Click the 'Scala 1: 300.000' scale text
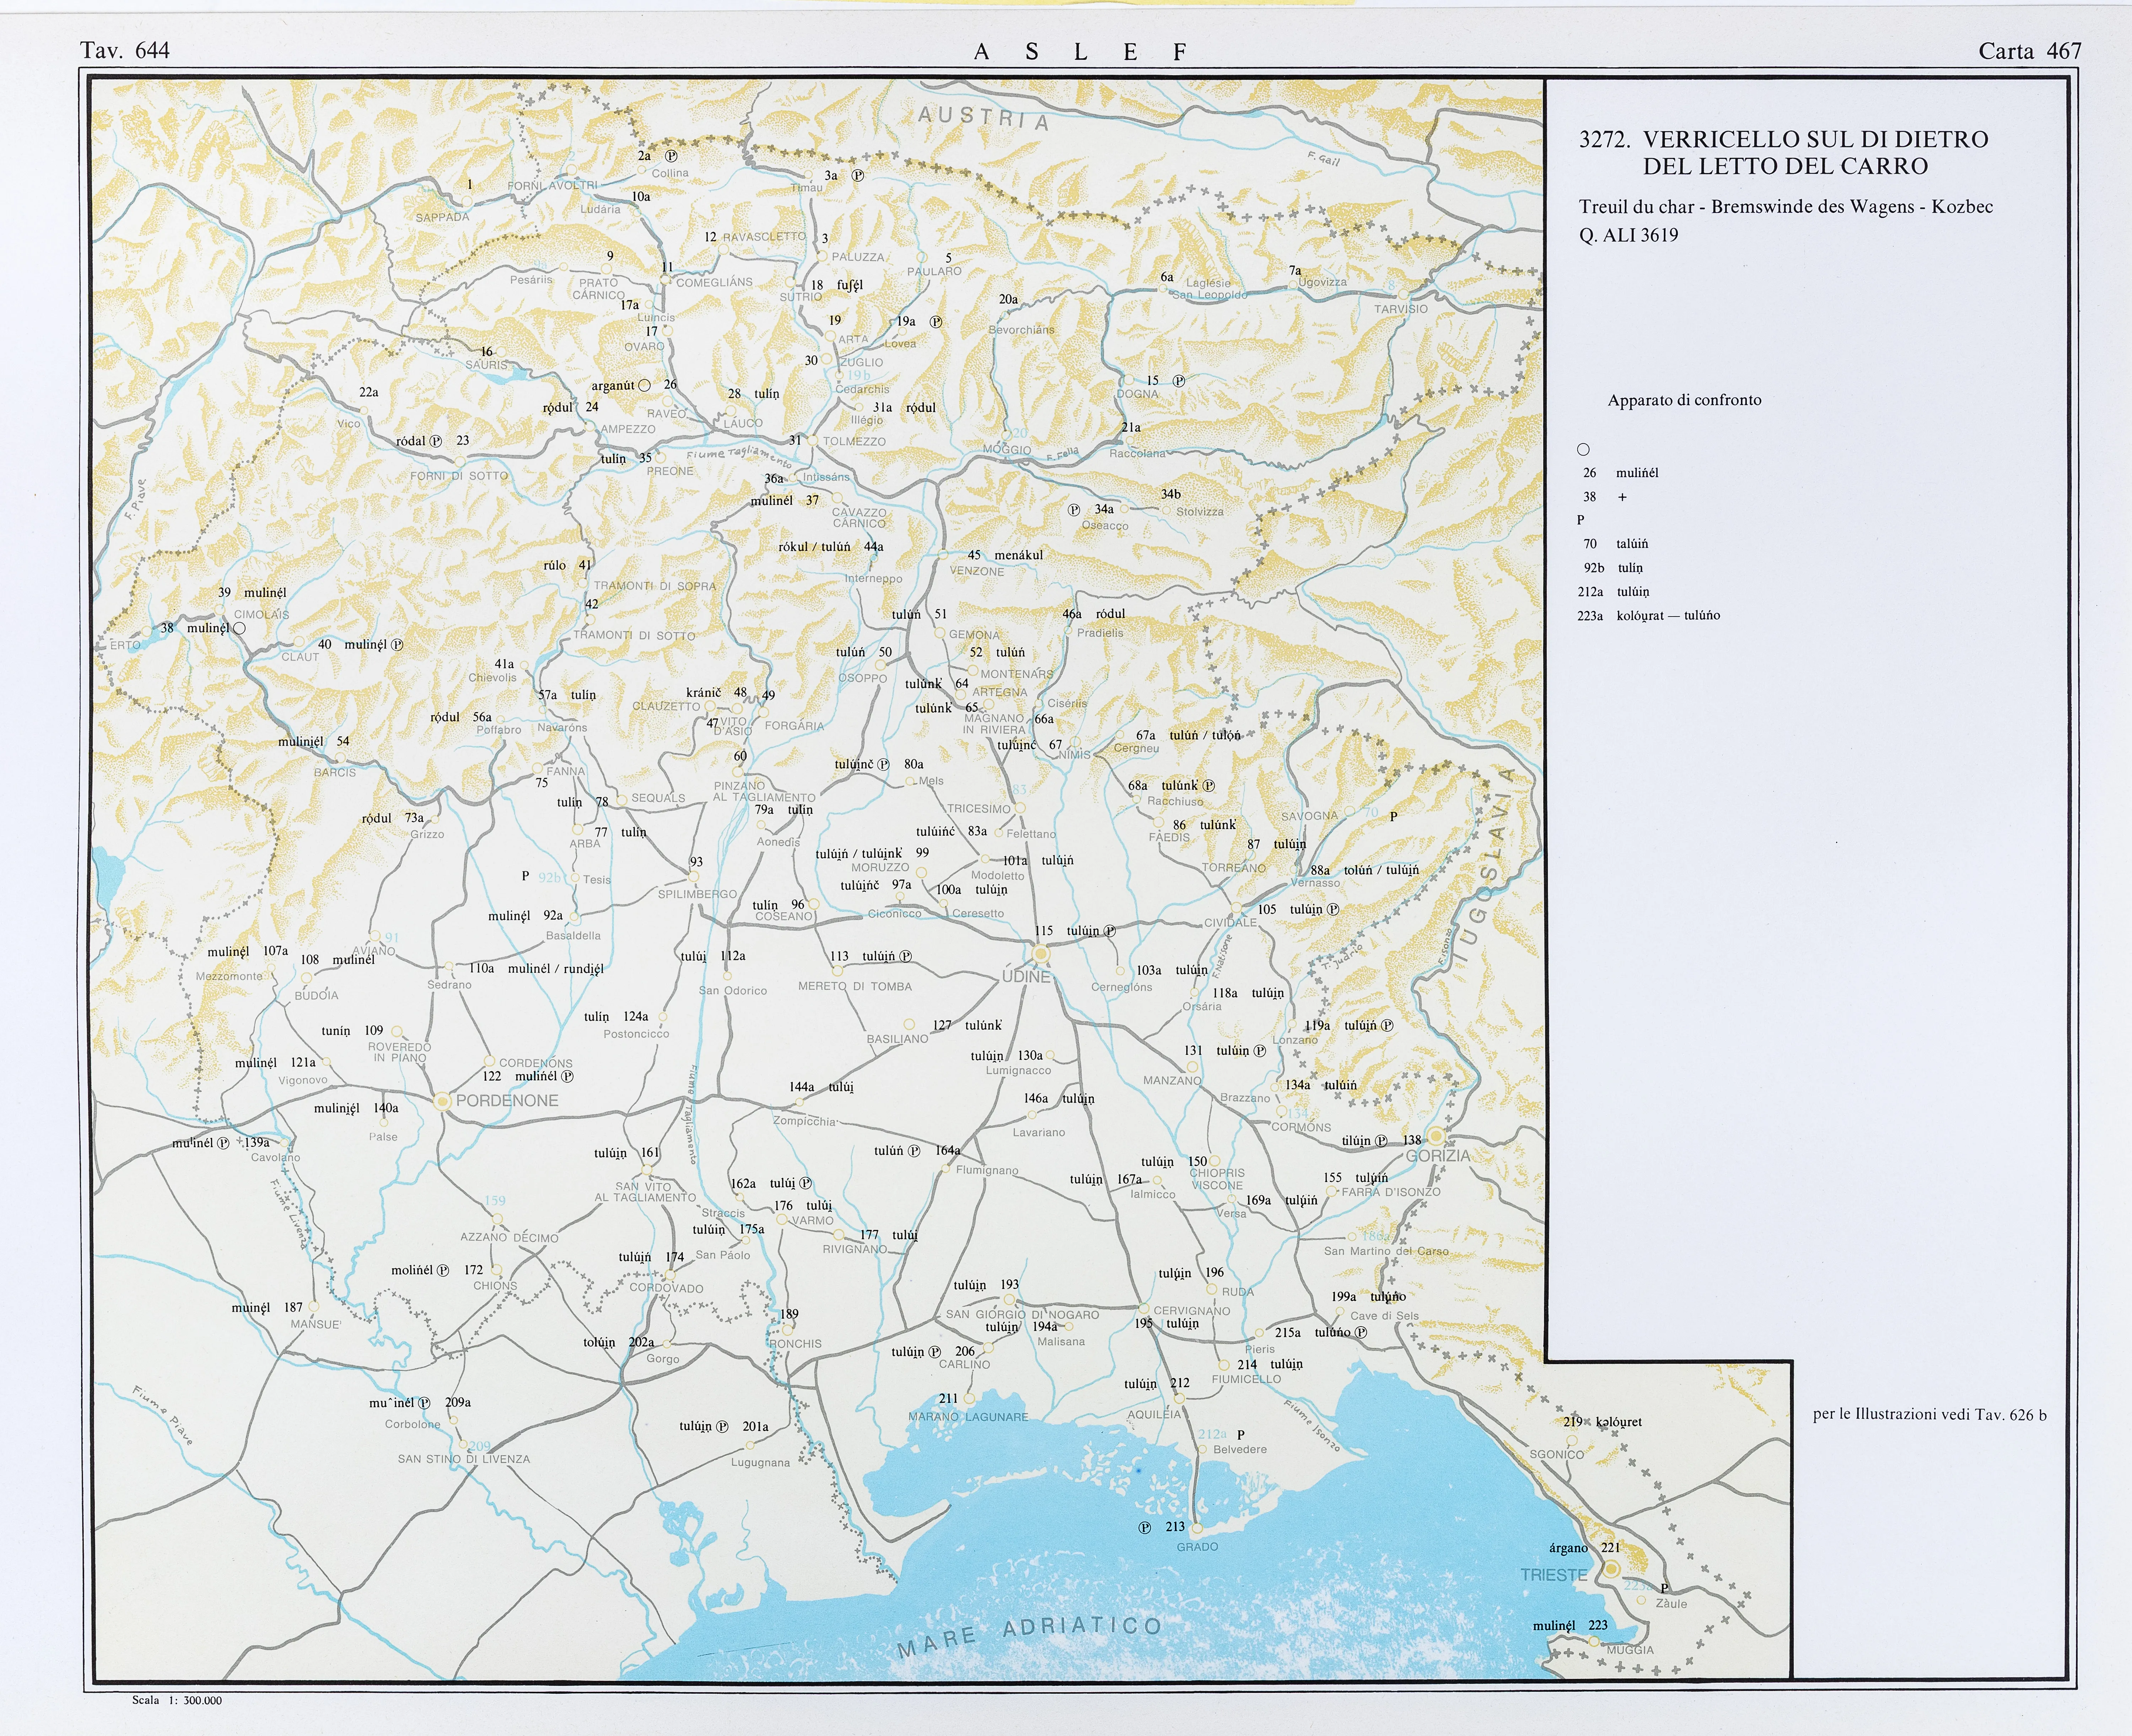The image size is (2132, 1736). (x=177, y=1700)
